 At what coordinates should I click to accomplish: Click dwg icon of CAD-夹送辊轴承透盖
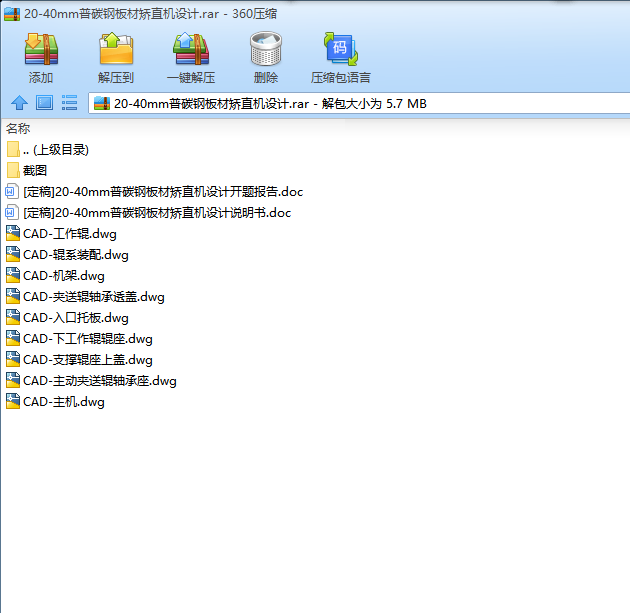tap(12, 296)
